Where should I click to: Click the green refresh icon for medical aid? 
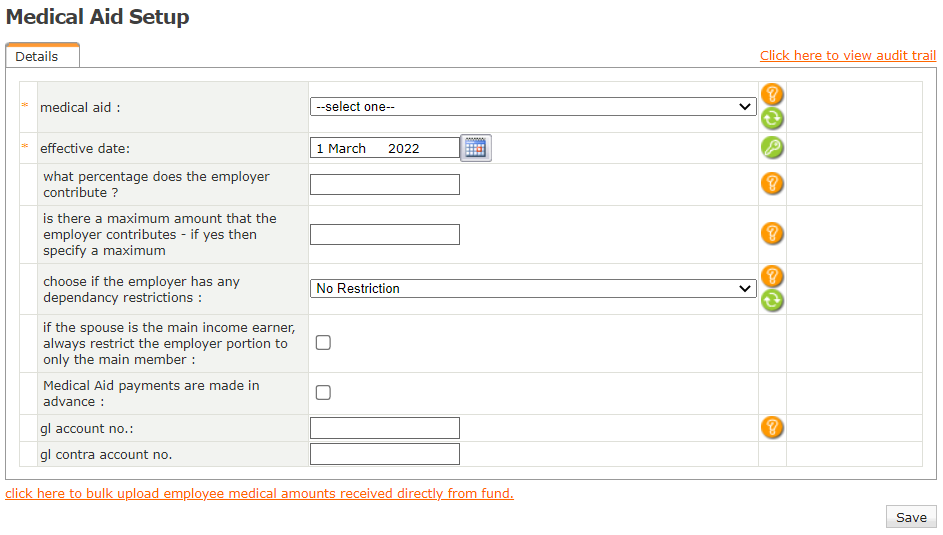click(x=772, y=119)
